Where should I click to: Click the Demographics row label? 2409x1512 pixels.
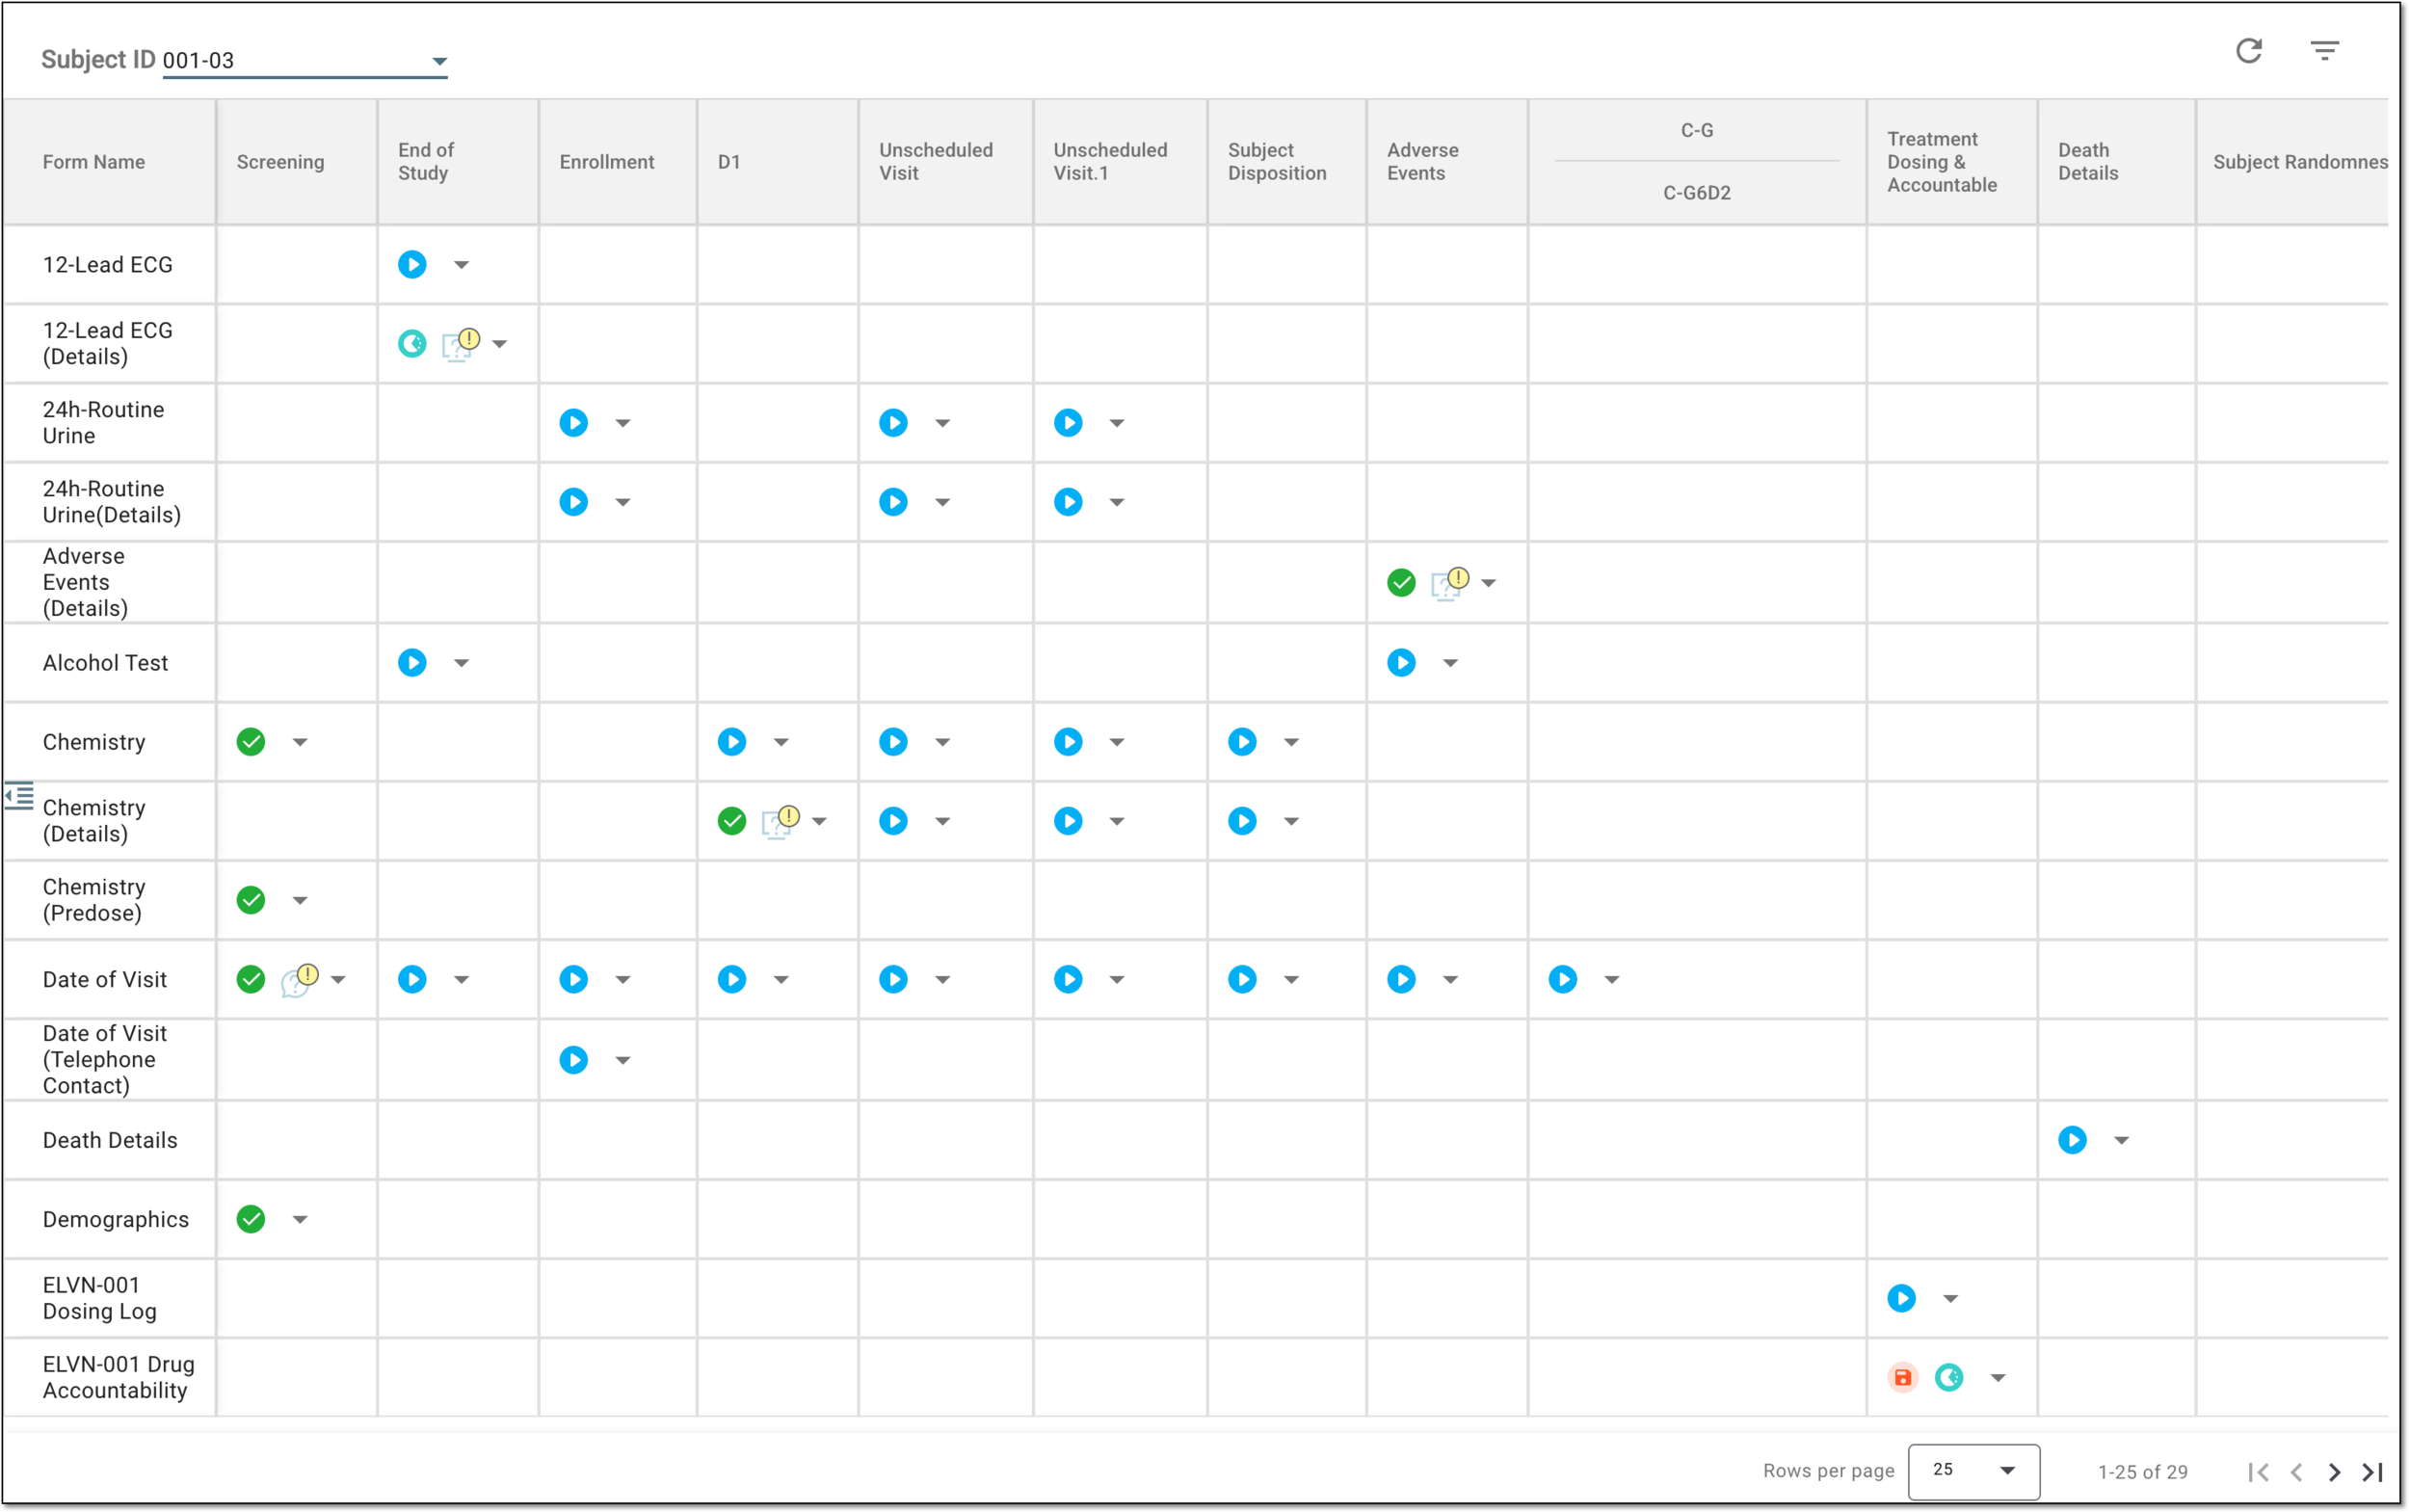tap(115, 1220)
